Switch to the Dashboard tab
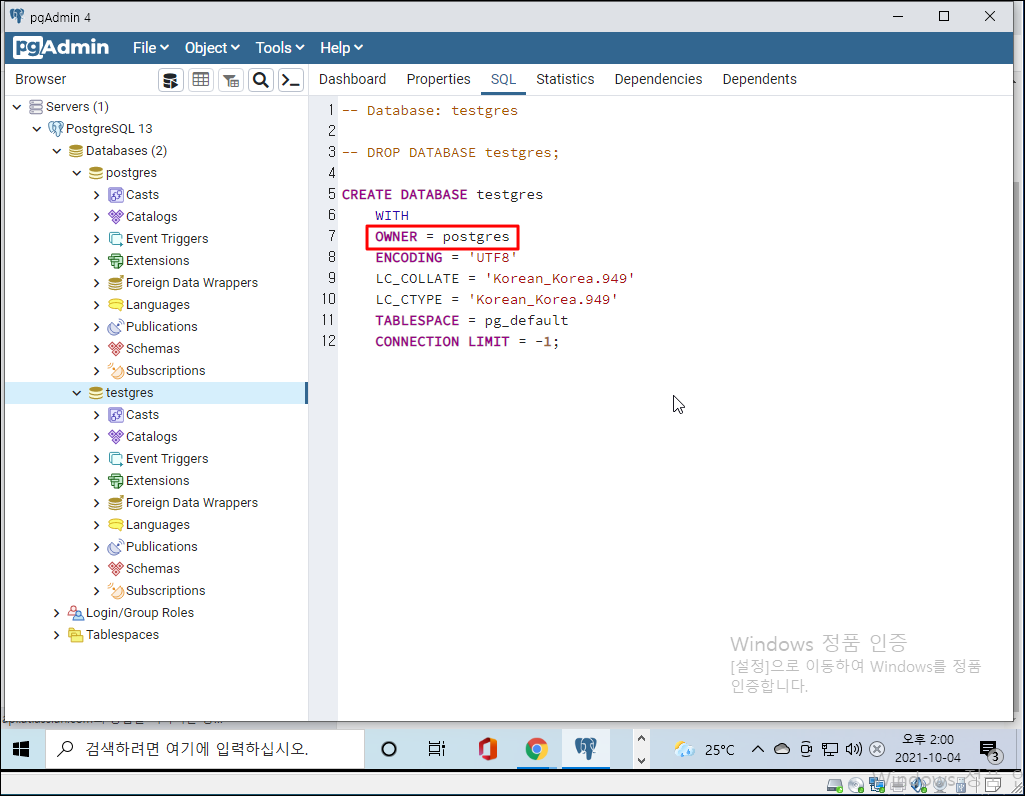 tap(352, 79)
